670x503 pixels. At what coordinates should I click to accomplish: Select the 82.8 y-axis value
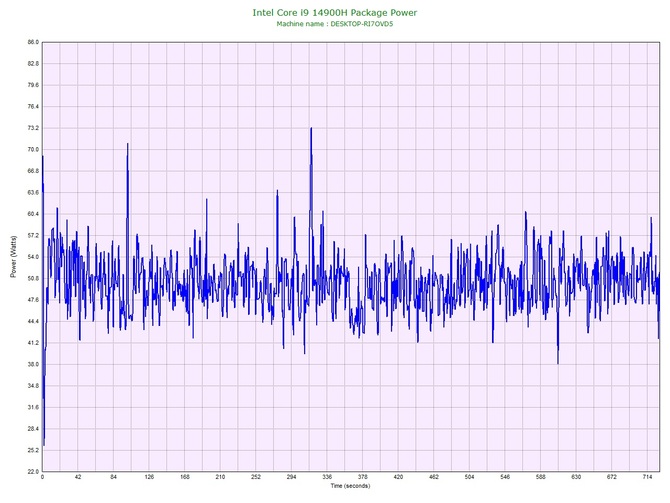point(33,64)
